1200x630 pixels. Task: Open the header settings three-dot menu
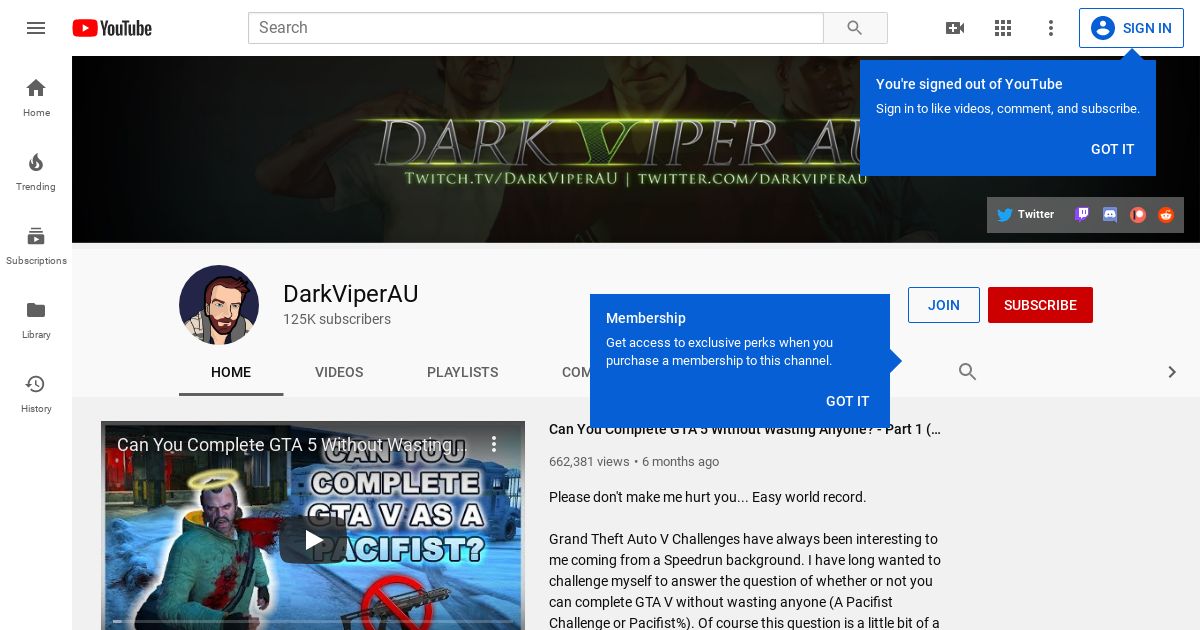(x=1051, y=28)
